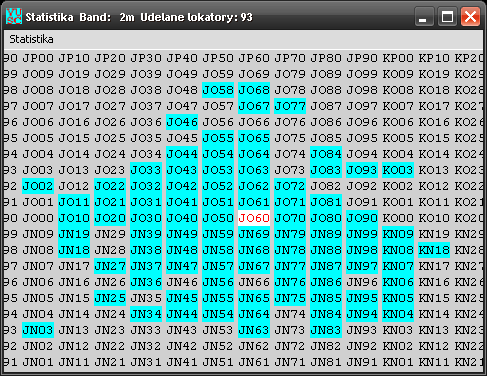Click locator cell JO37
Viewport: 487px width, 376px height.
pos(146,106)
